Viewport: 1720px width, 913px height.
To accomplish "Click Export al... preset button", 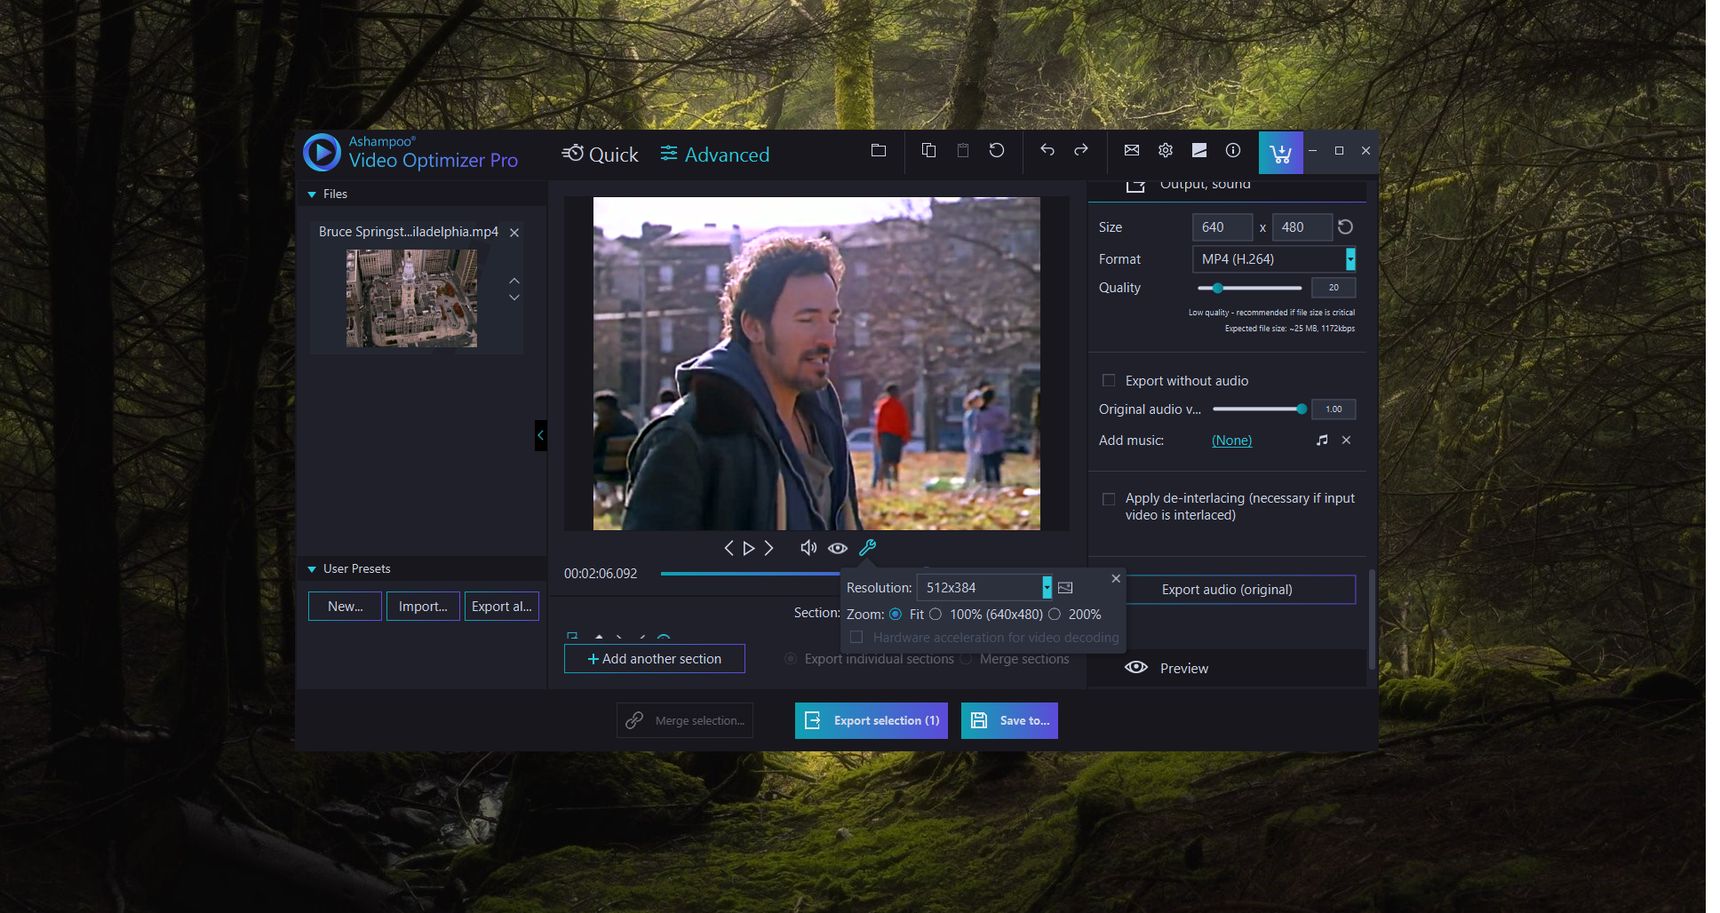I will [x=502, y=606].
